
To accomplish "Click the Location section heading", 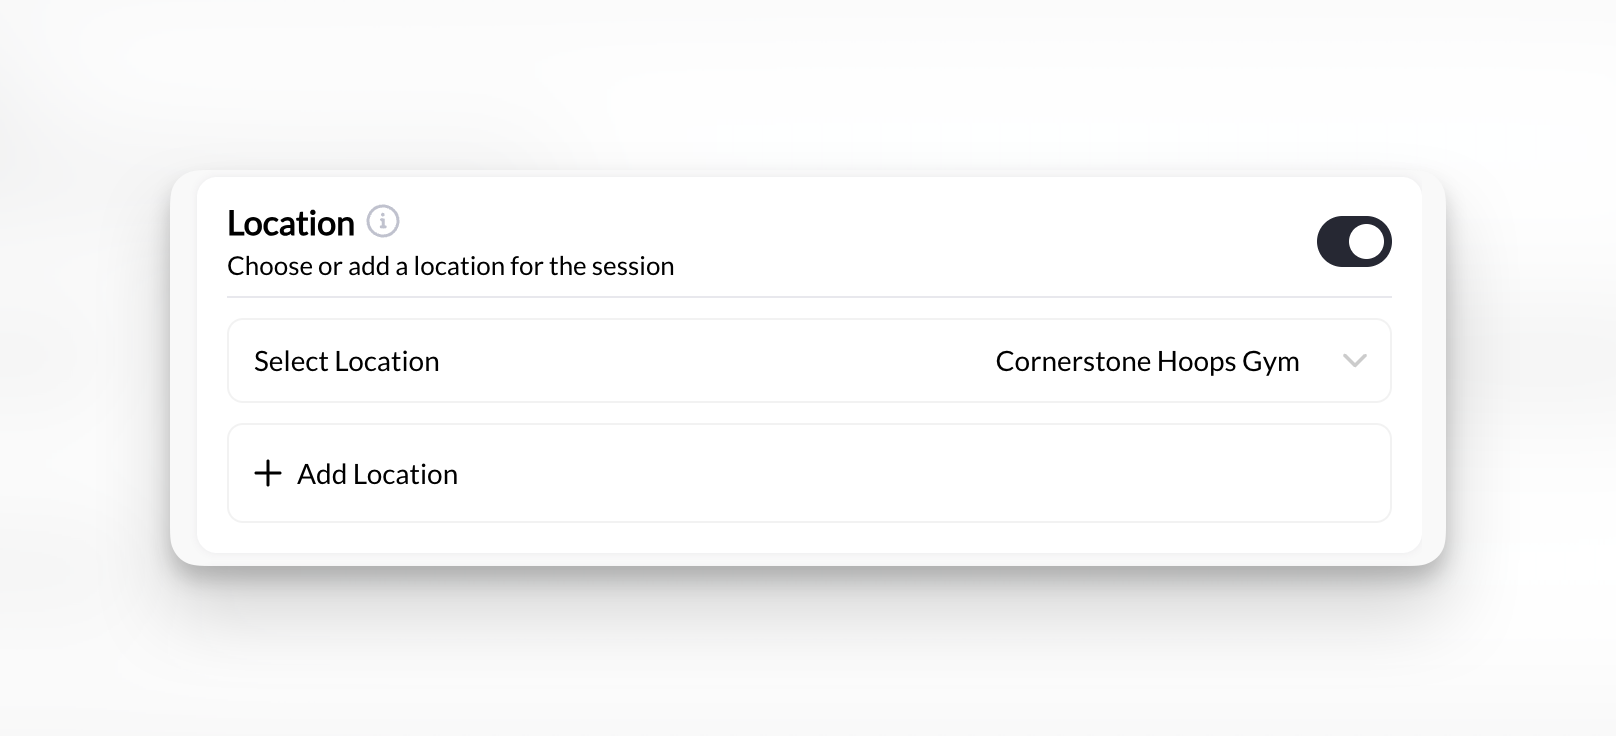I will (290, 222).
